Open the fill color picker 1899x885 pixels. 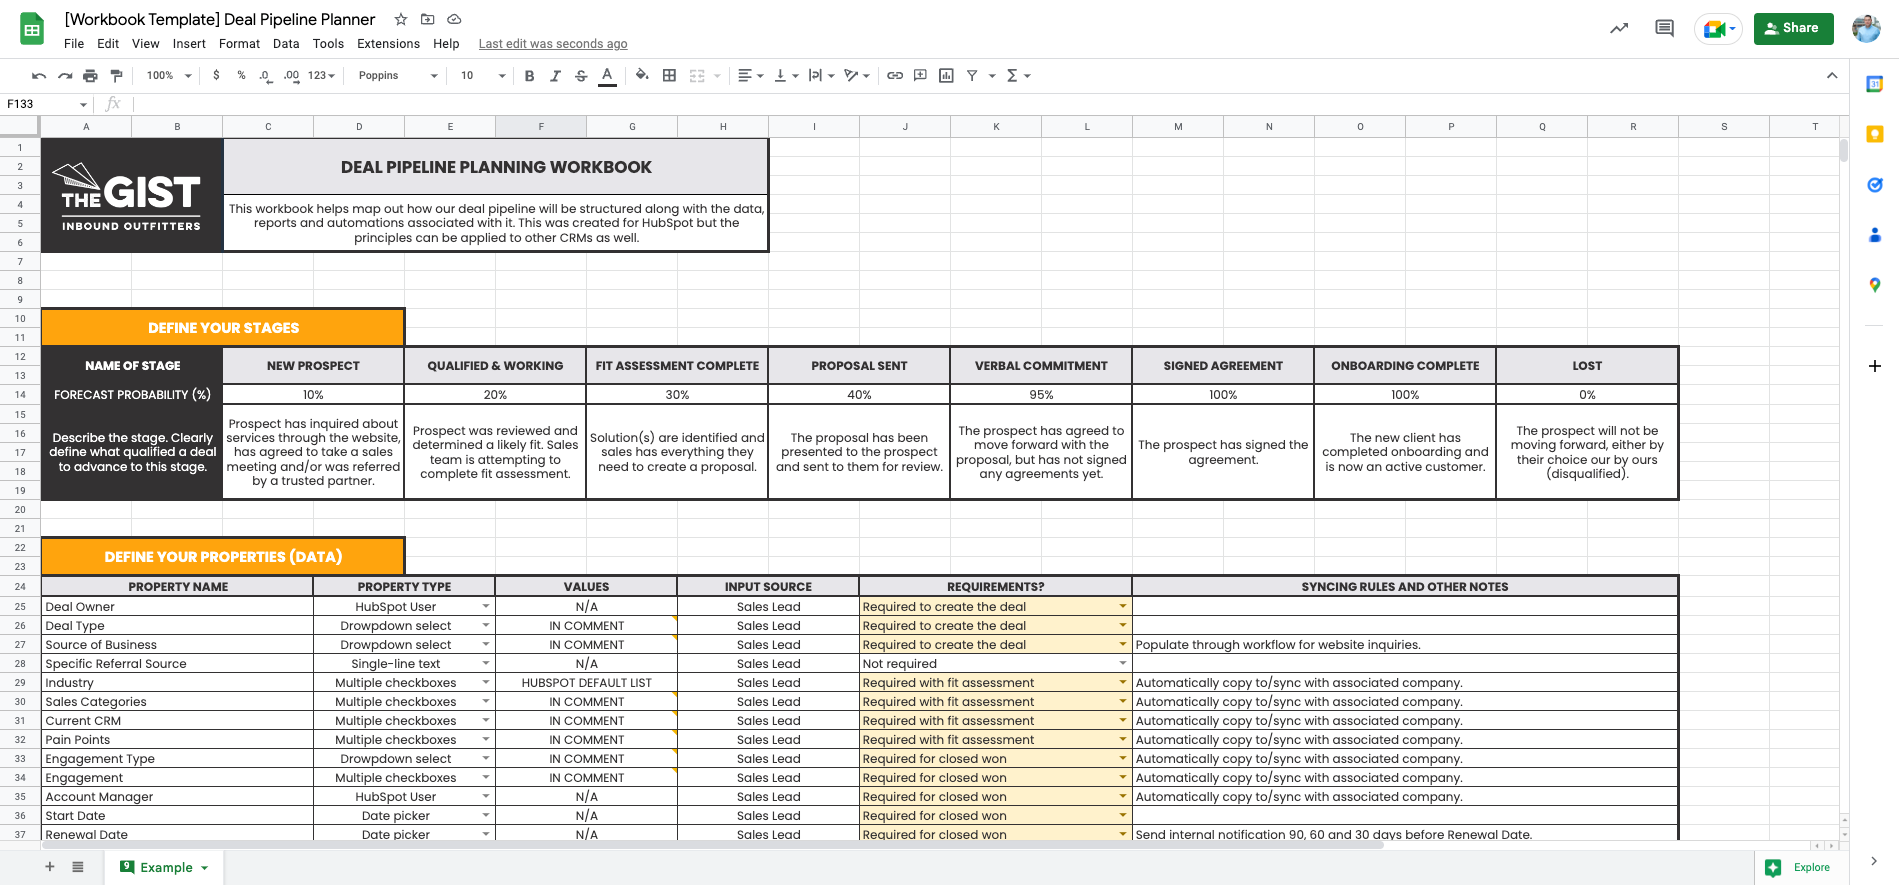642,76
